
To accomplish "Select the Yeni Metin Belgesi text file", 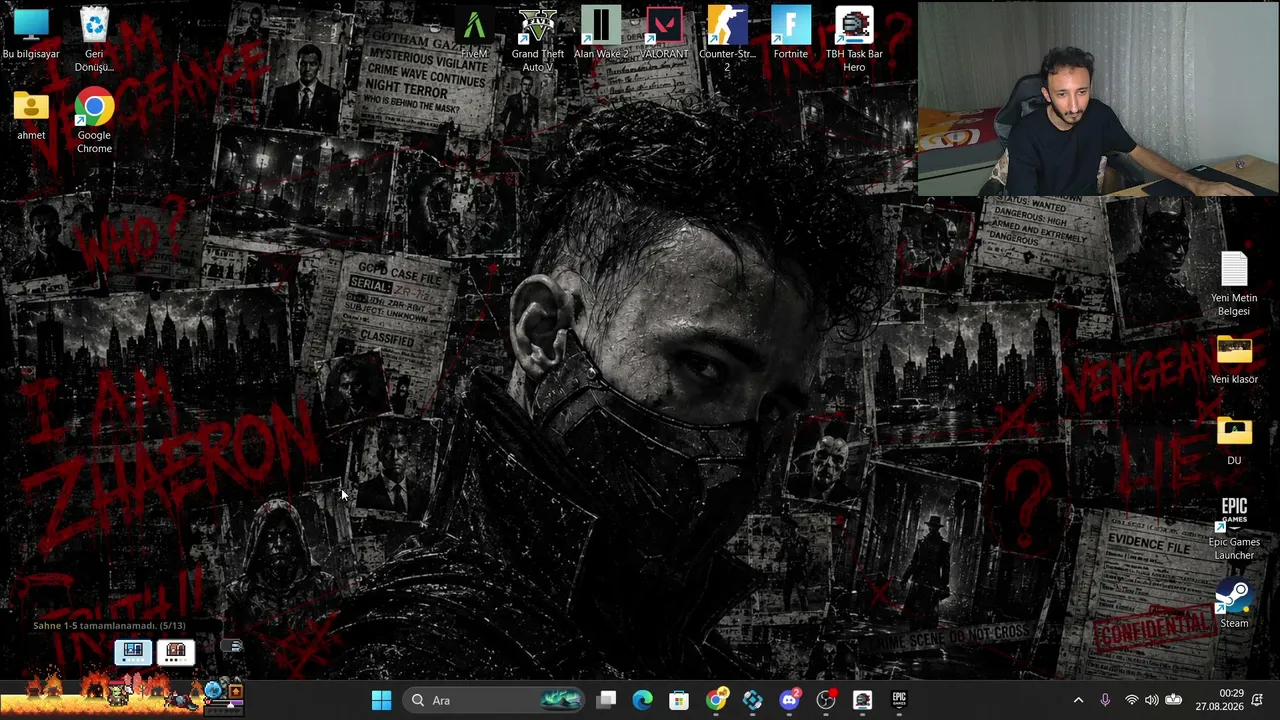I will (x=1234, y=284).
